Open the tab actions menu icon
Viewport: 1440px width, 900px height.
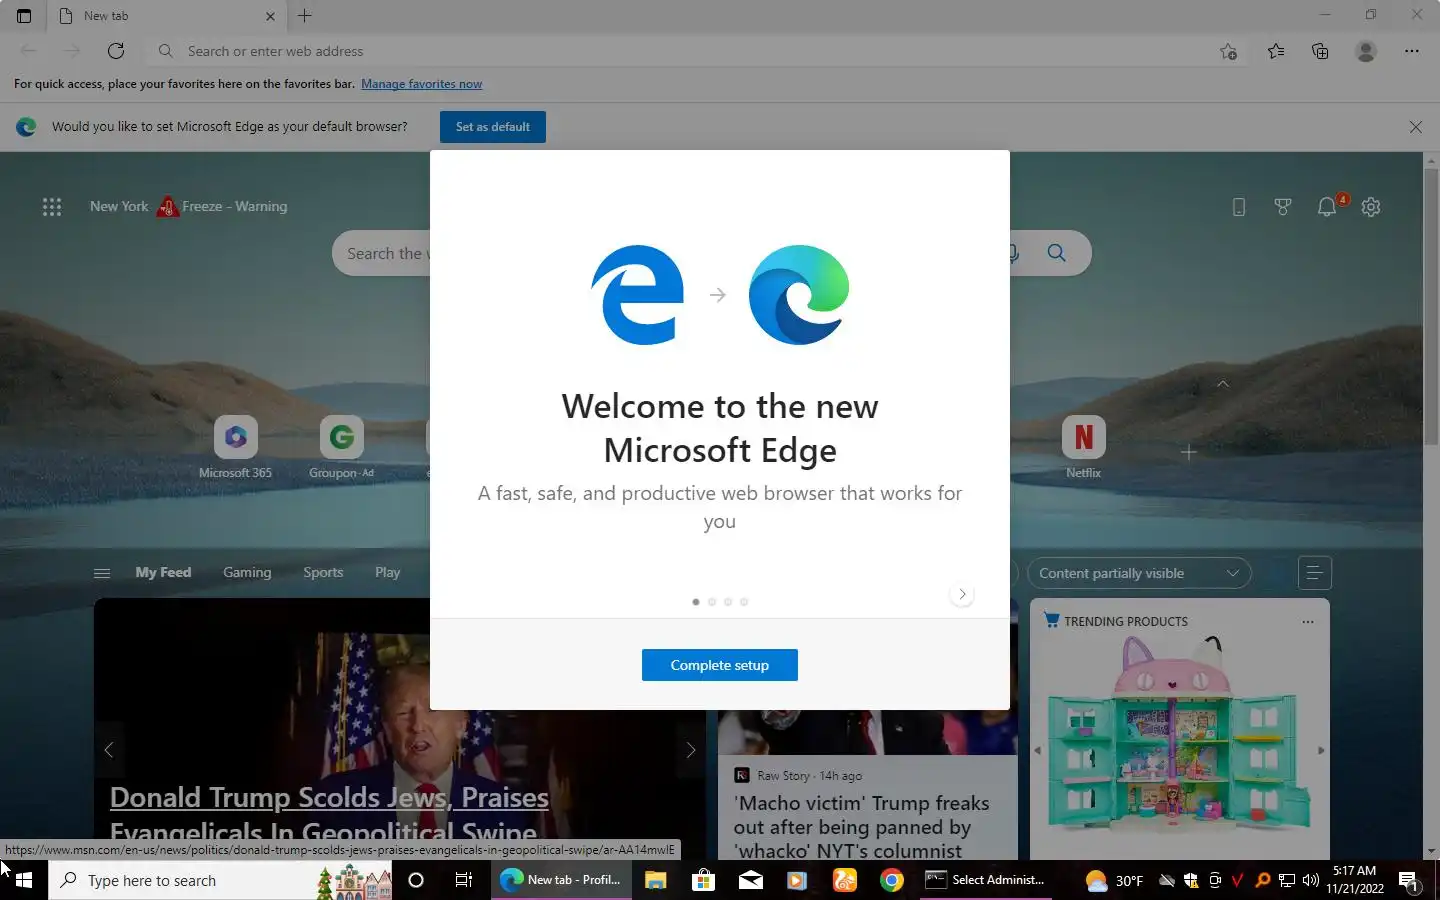[x=24, y=16]
